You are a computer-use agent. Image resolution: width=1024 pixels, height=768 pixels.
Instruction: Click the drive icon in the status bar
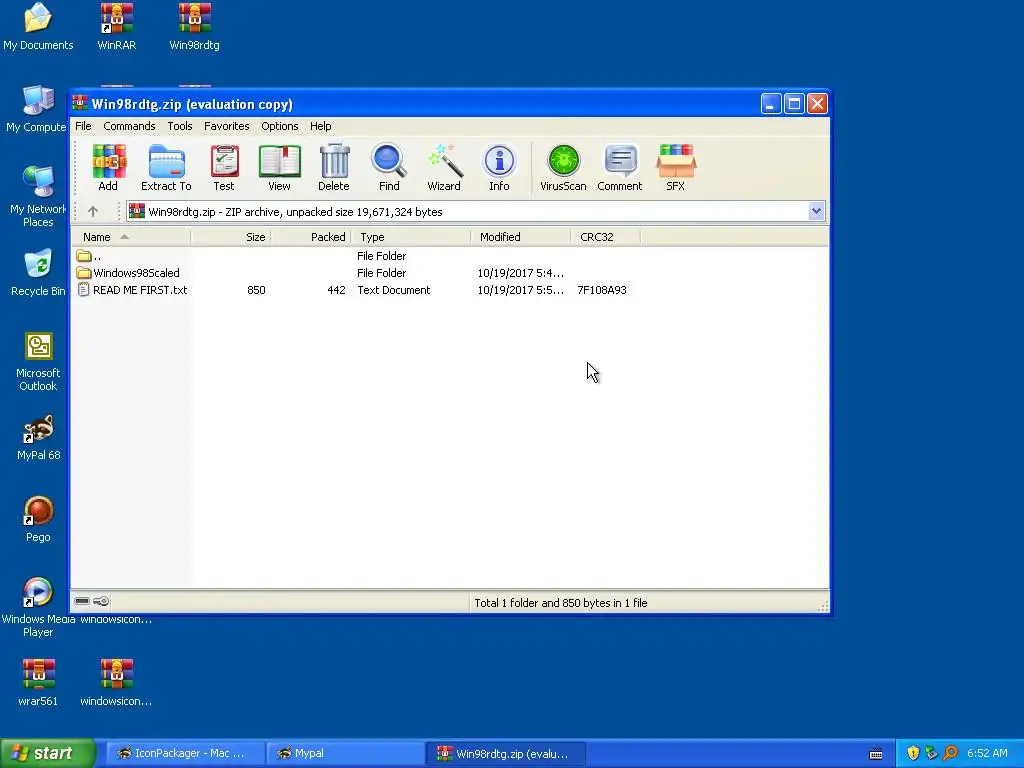(82, 601)
